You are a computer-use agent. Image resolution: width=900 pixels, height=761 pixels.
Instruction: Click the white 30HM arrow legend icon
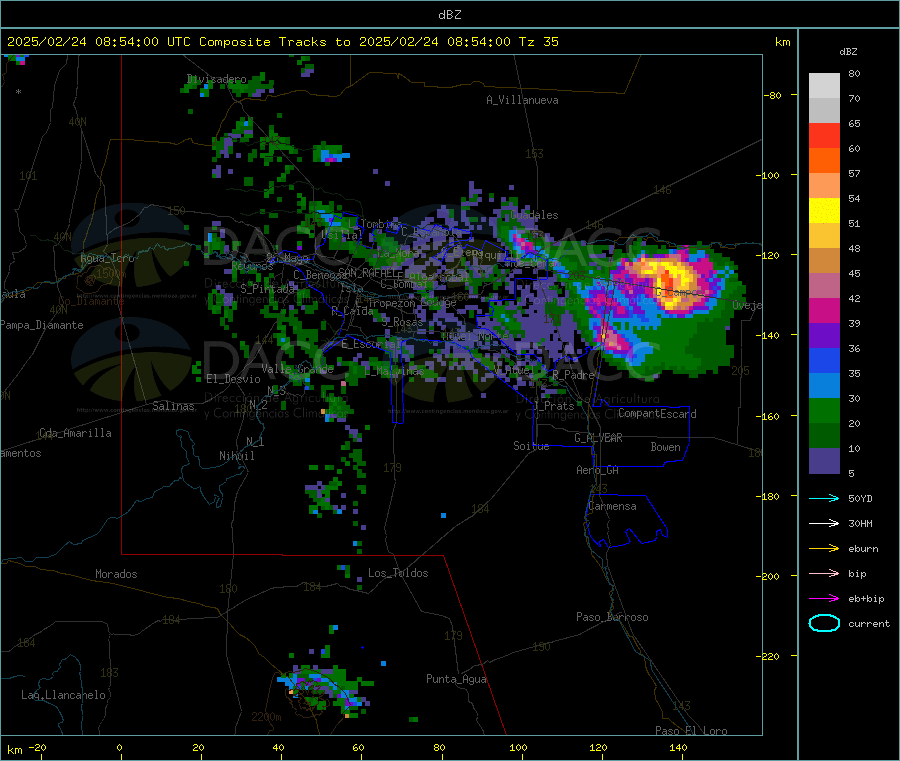[x=824, y=523]
